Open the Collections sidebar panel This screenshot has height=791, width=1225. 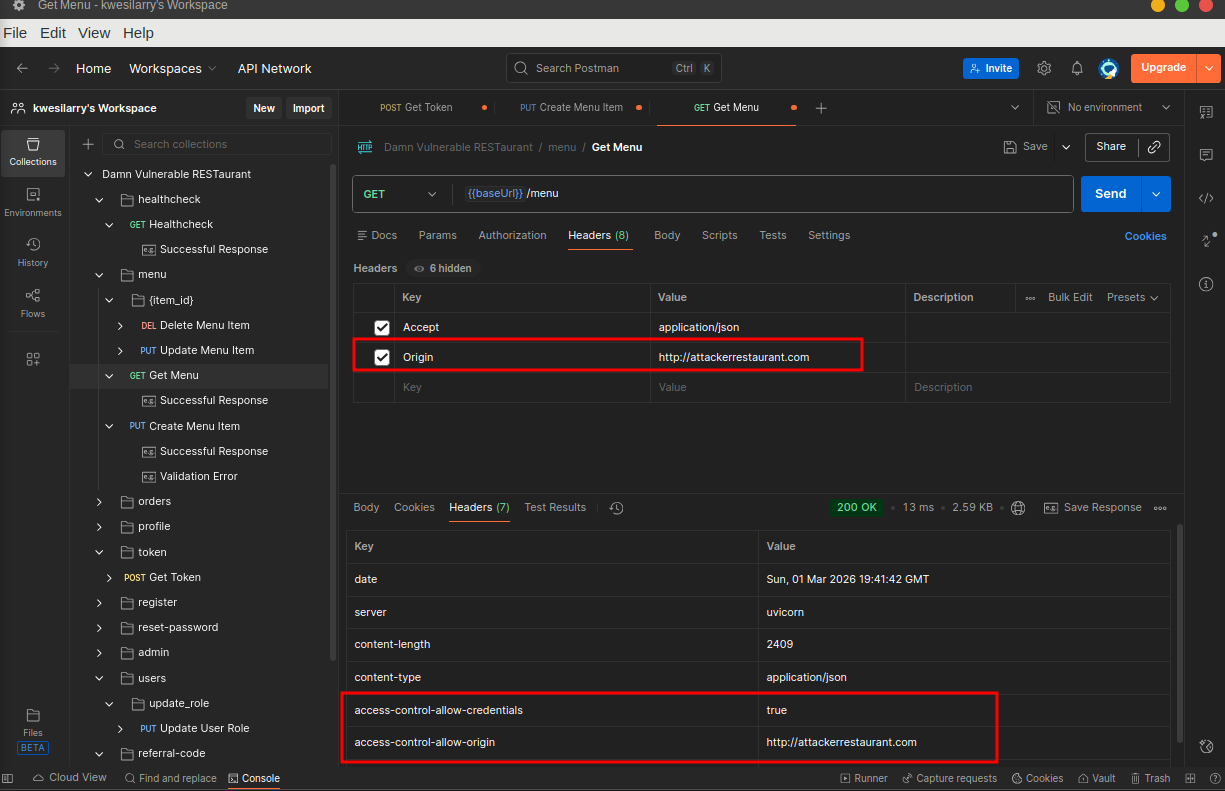coord(33,151)
